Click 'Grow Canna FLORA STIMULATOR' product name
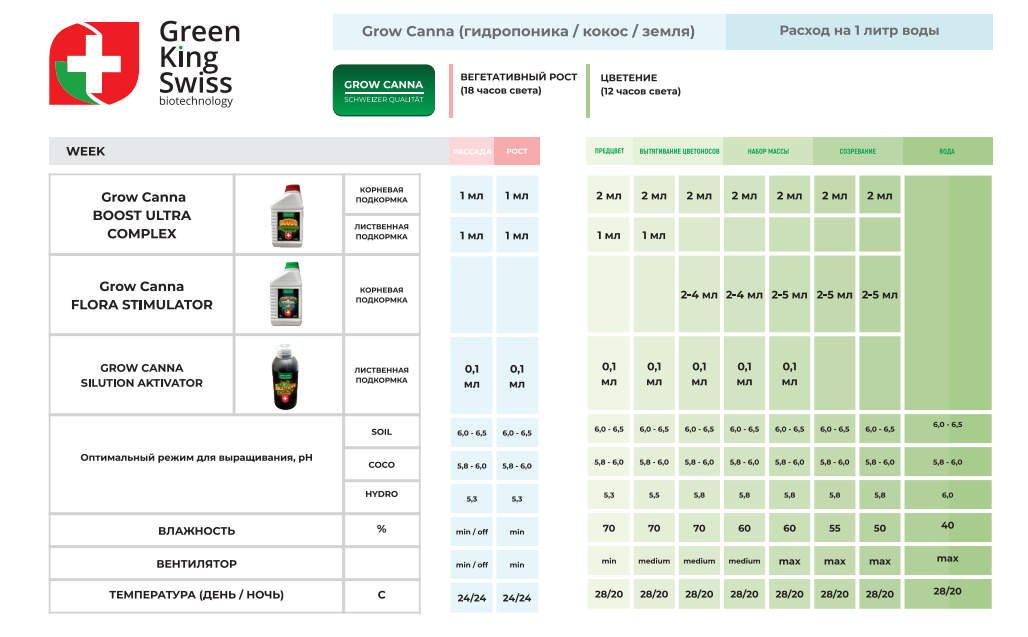Viewport: 1028px width, 637px height. (142, 296)
